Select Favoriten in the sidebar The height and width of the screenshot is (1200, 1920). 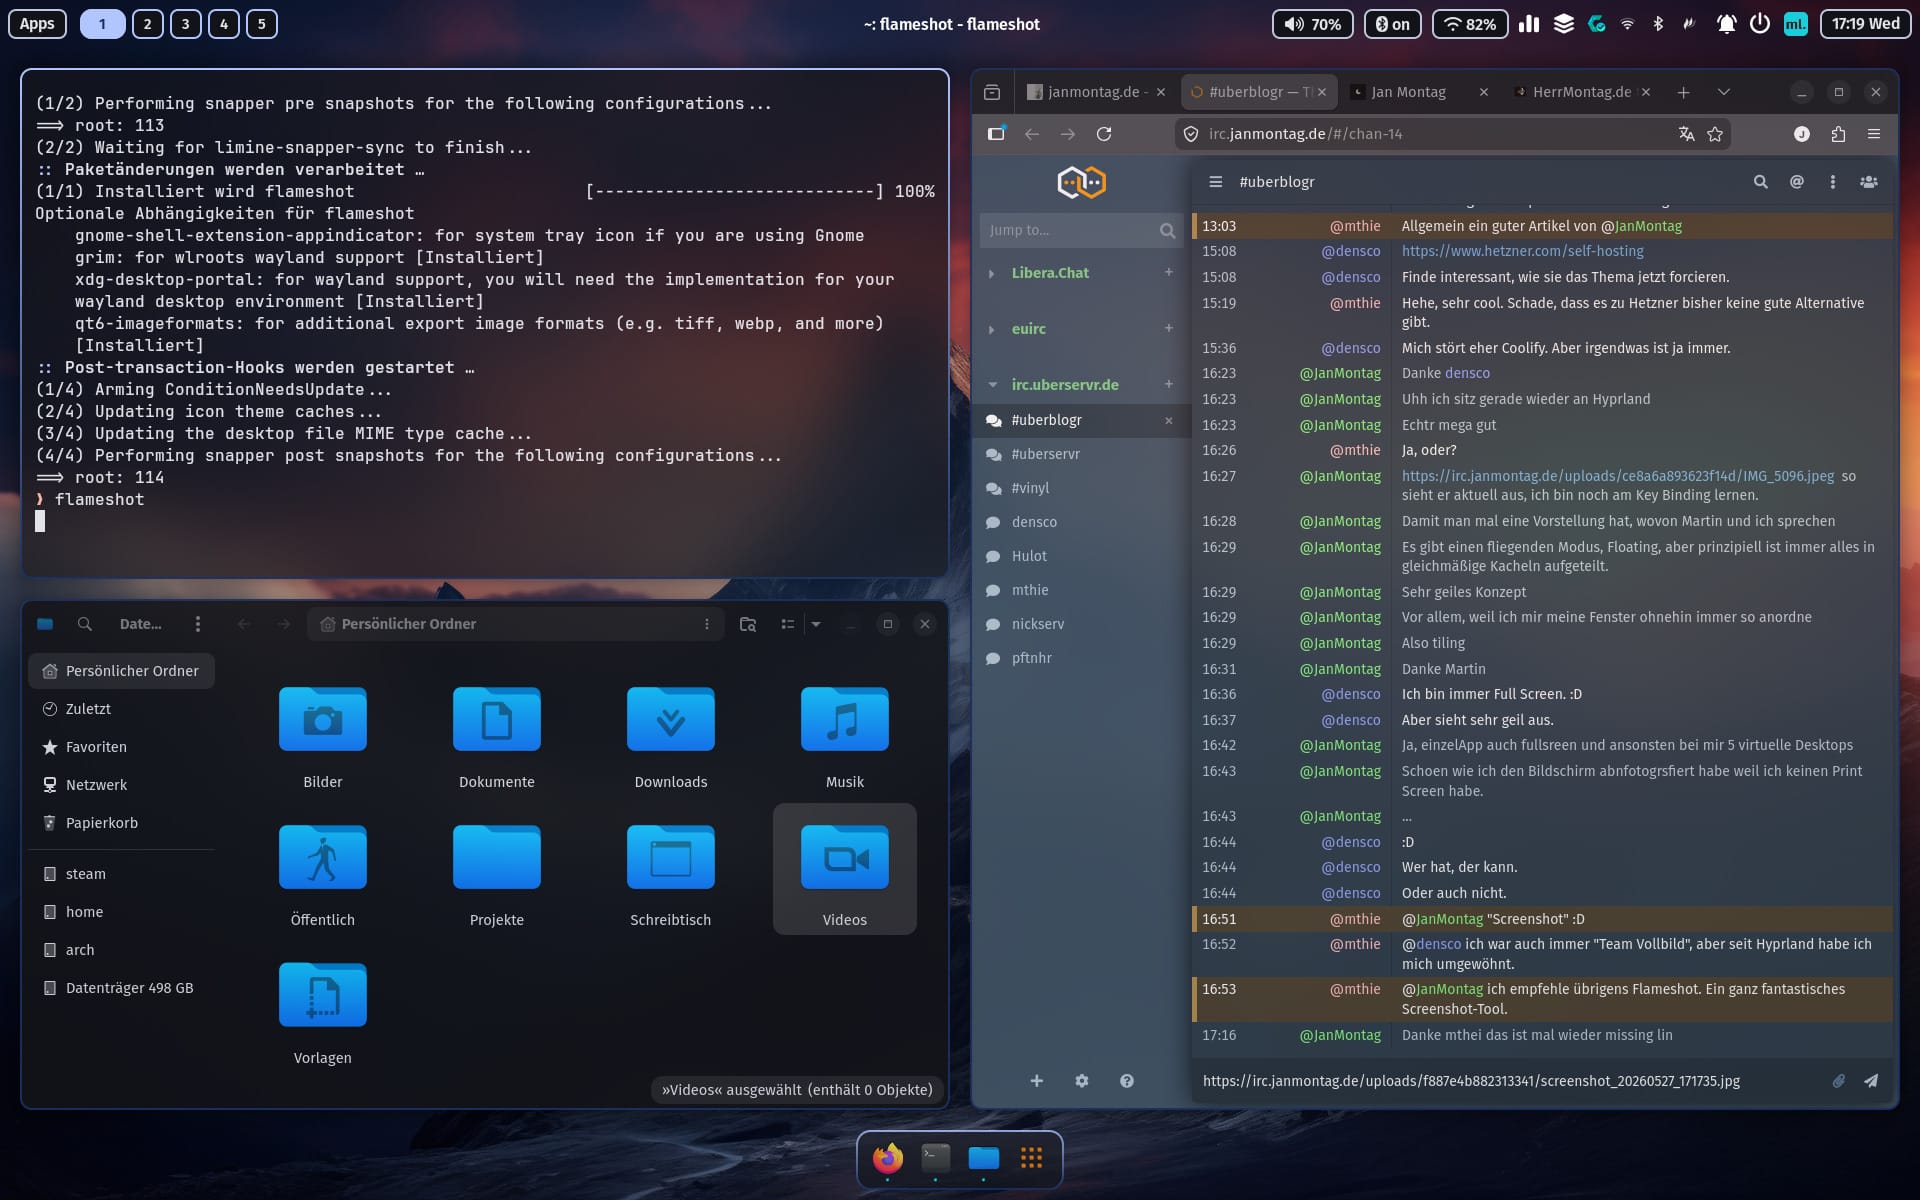coord(122,747)
